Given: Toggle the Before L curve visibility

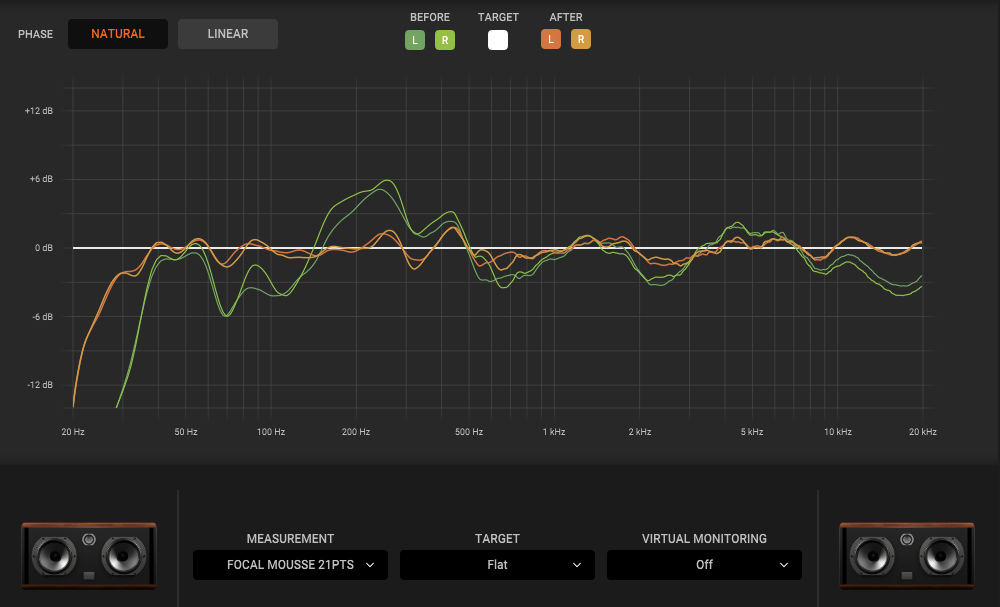Looking at the screenshot, I should coord(415,40).
